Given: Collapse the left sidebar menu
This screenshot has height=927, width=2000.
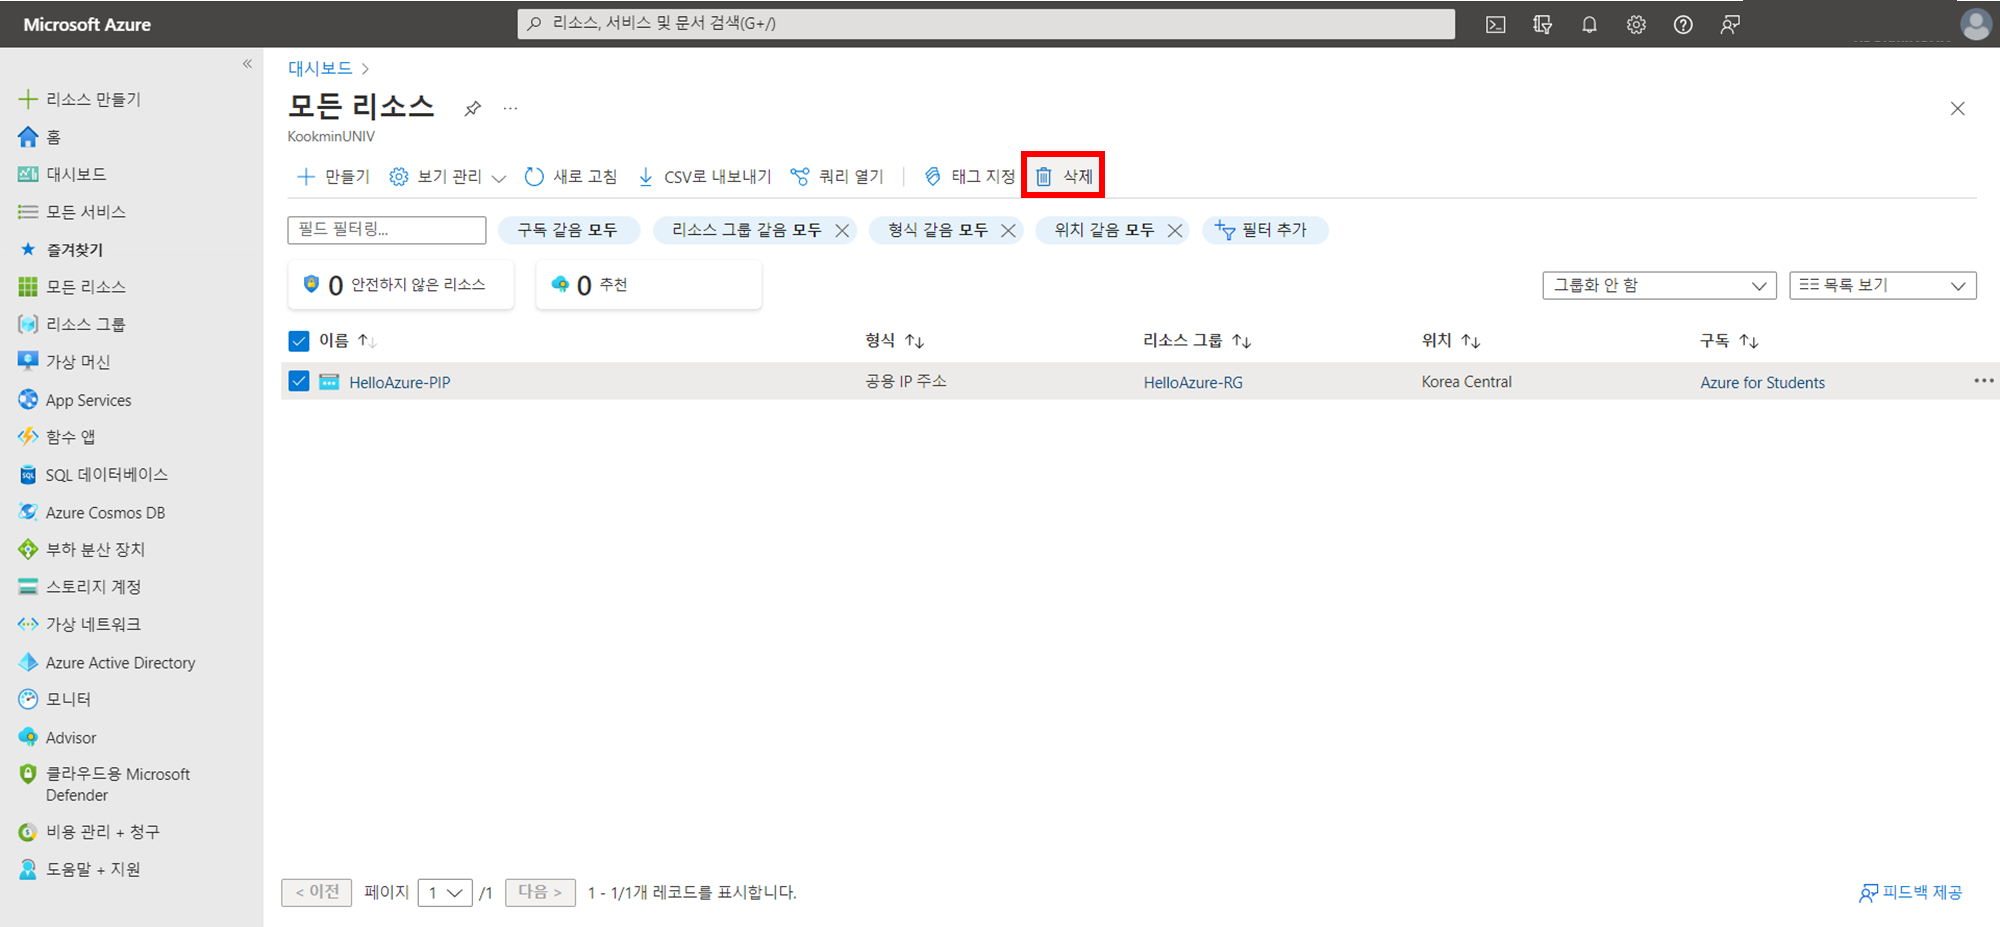Looking at the screenshot, I should (x=247, y=64).
